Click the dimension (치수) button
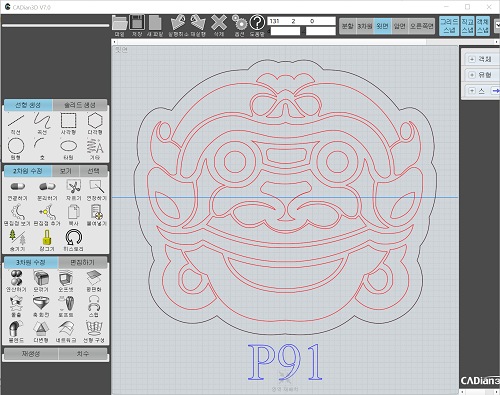The width and height of the screenshot is (500, 395). coord(83,354)
